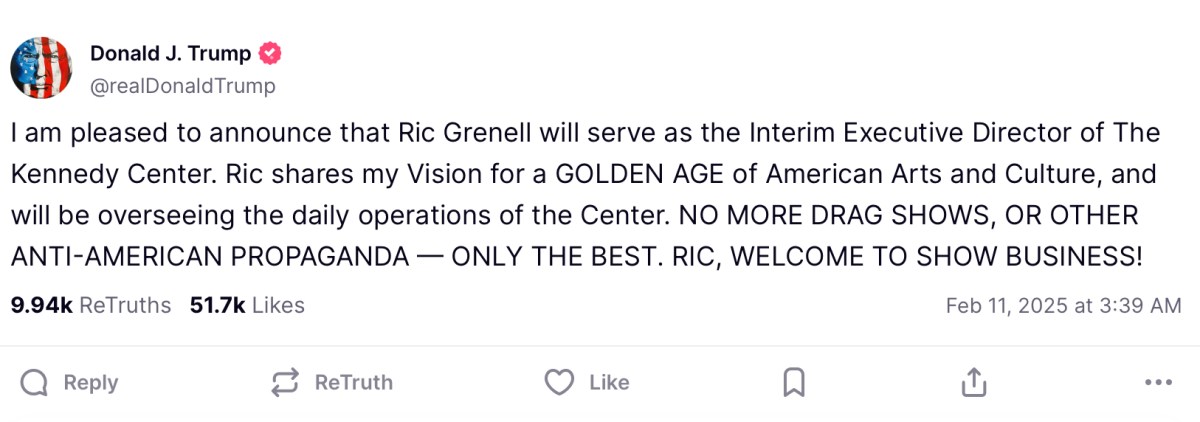Image resolution: width=1200 pixels, height=422 pixels.
Task: View the 51.7k Likes list
Action: coord(247,305)
